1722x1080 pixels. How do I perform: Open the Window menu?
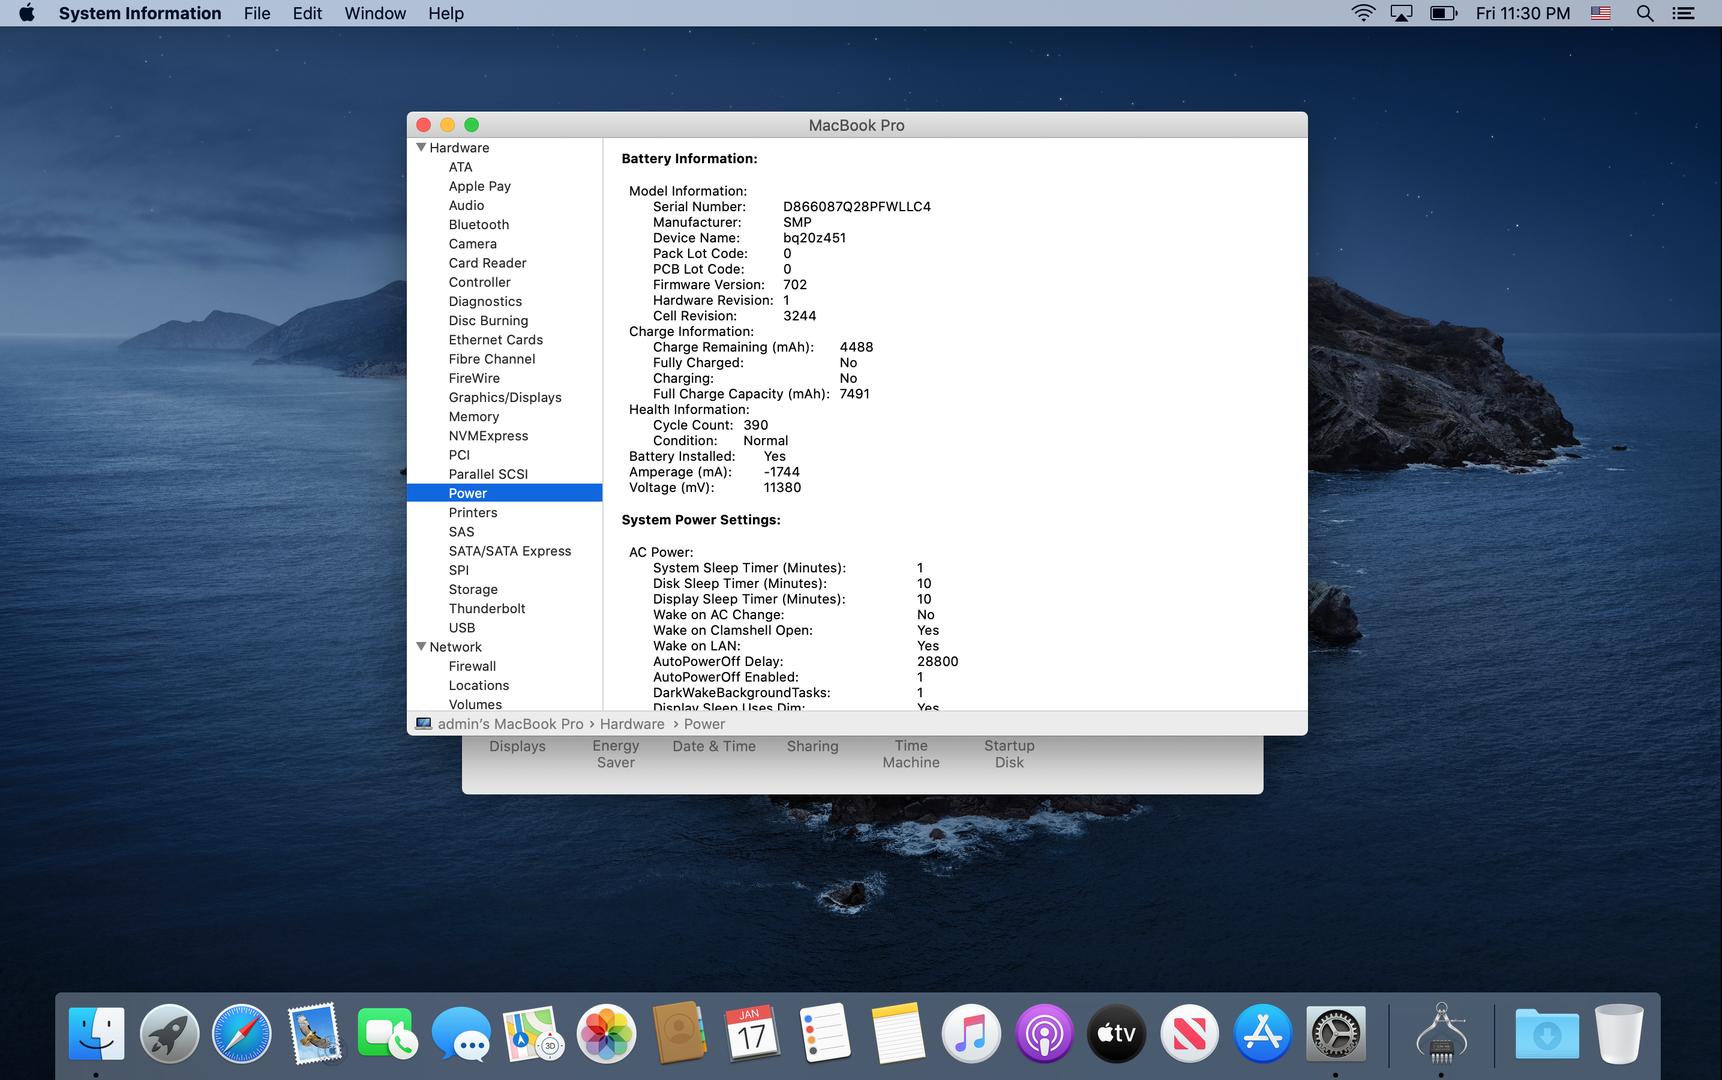point(375,13)
